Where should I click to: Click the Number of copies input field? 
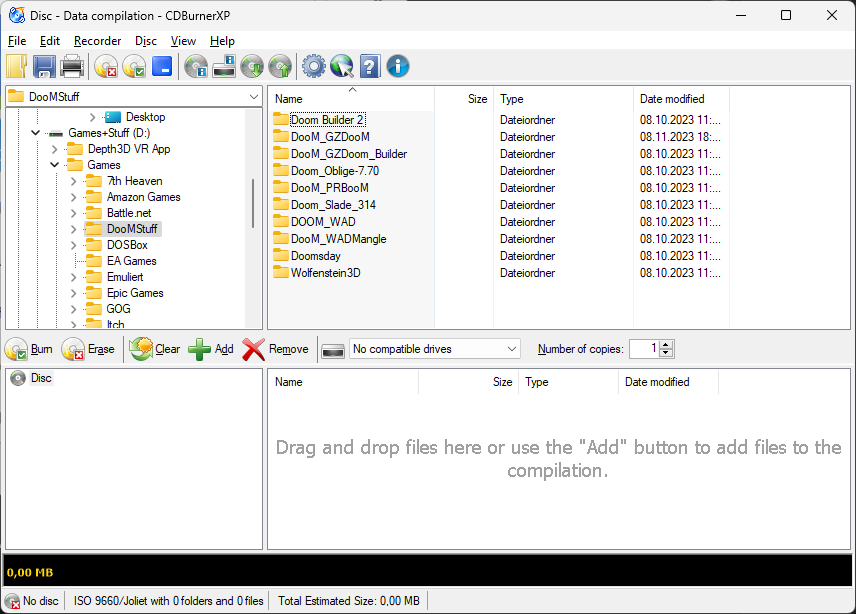[x=644, y=349]
